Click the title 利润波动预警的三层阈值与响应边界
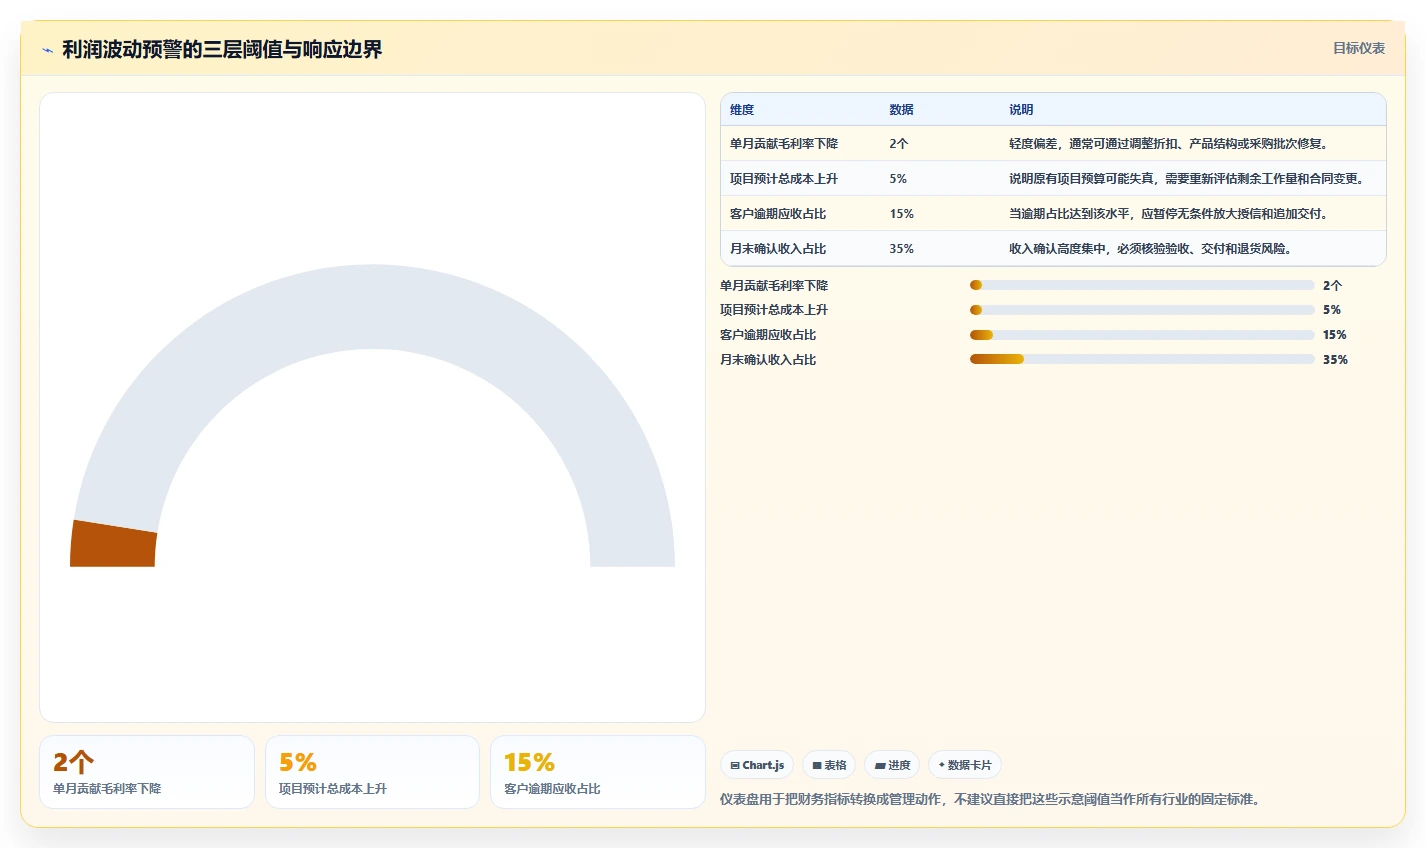The height and width of the screenshot is (848, 1426). pos(222,50)
